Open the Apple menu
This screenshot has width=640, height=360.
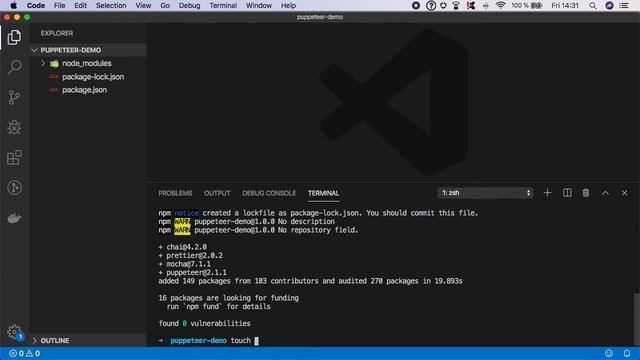click(x=13, y=5)
